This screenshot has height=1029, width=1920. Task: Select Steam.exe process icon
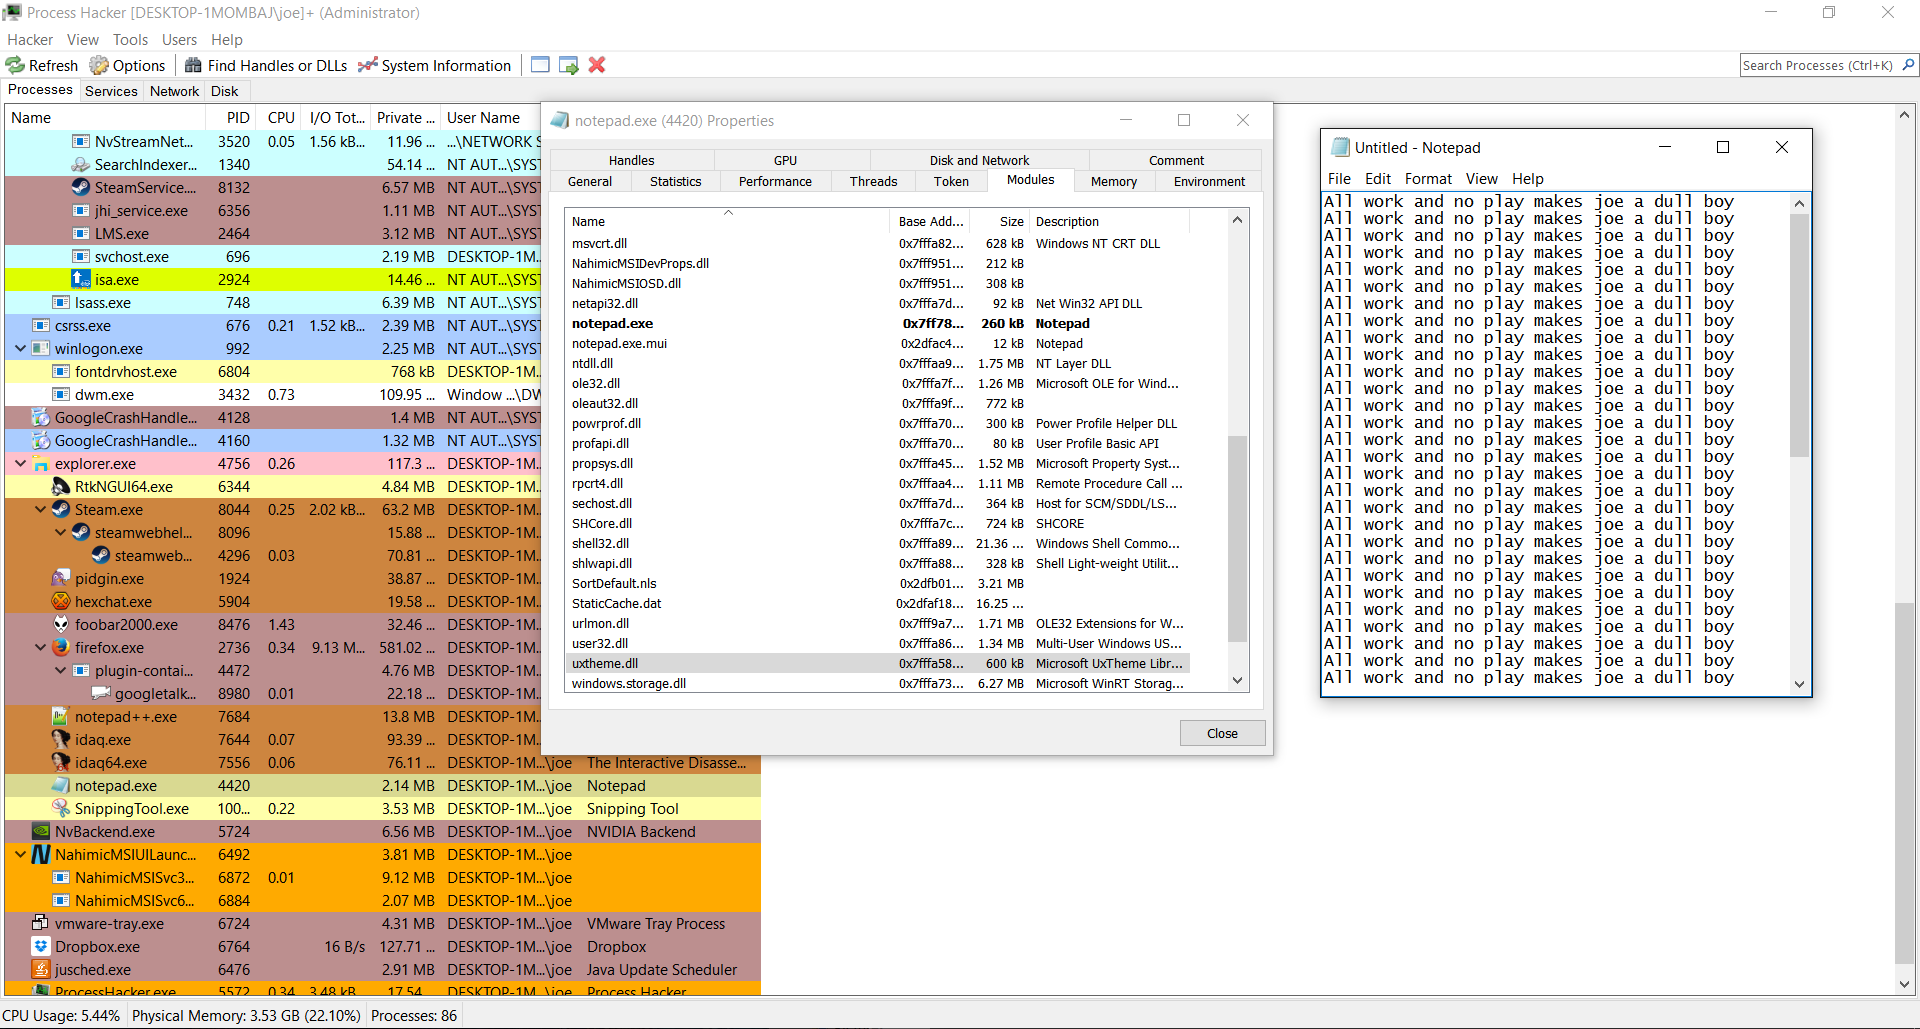61,509
